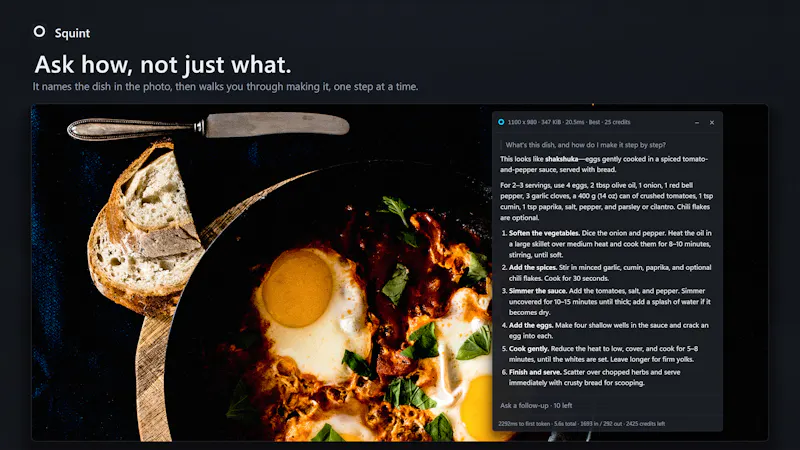Click the 'Ask a follow-up' input field
The height and width of the screenshot is (450, 800).
pyautogui.click(x=607, y=405)
